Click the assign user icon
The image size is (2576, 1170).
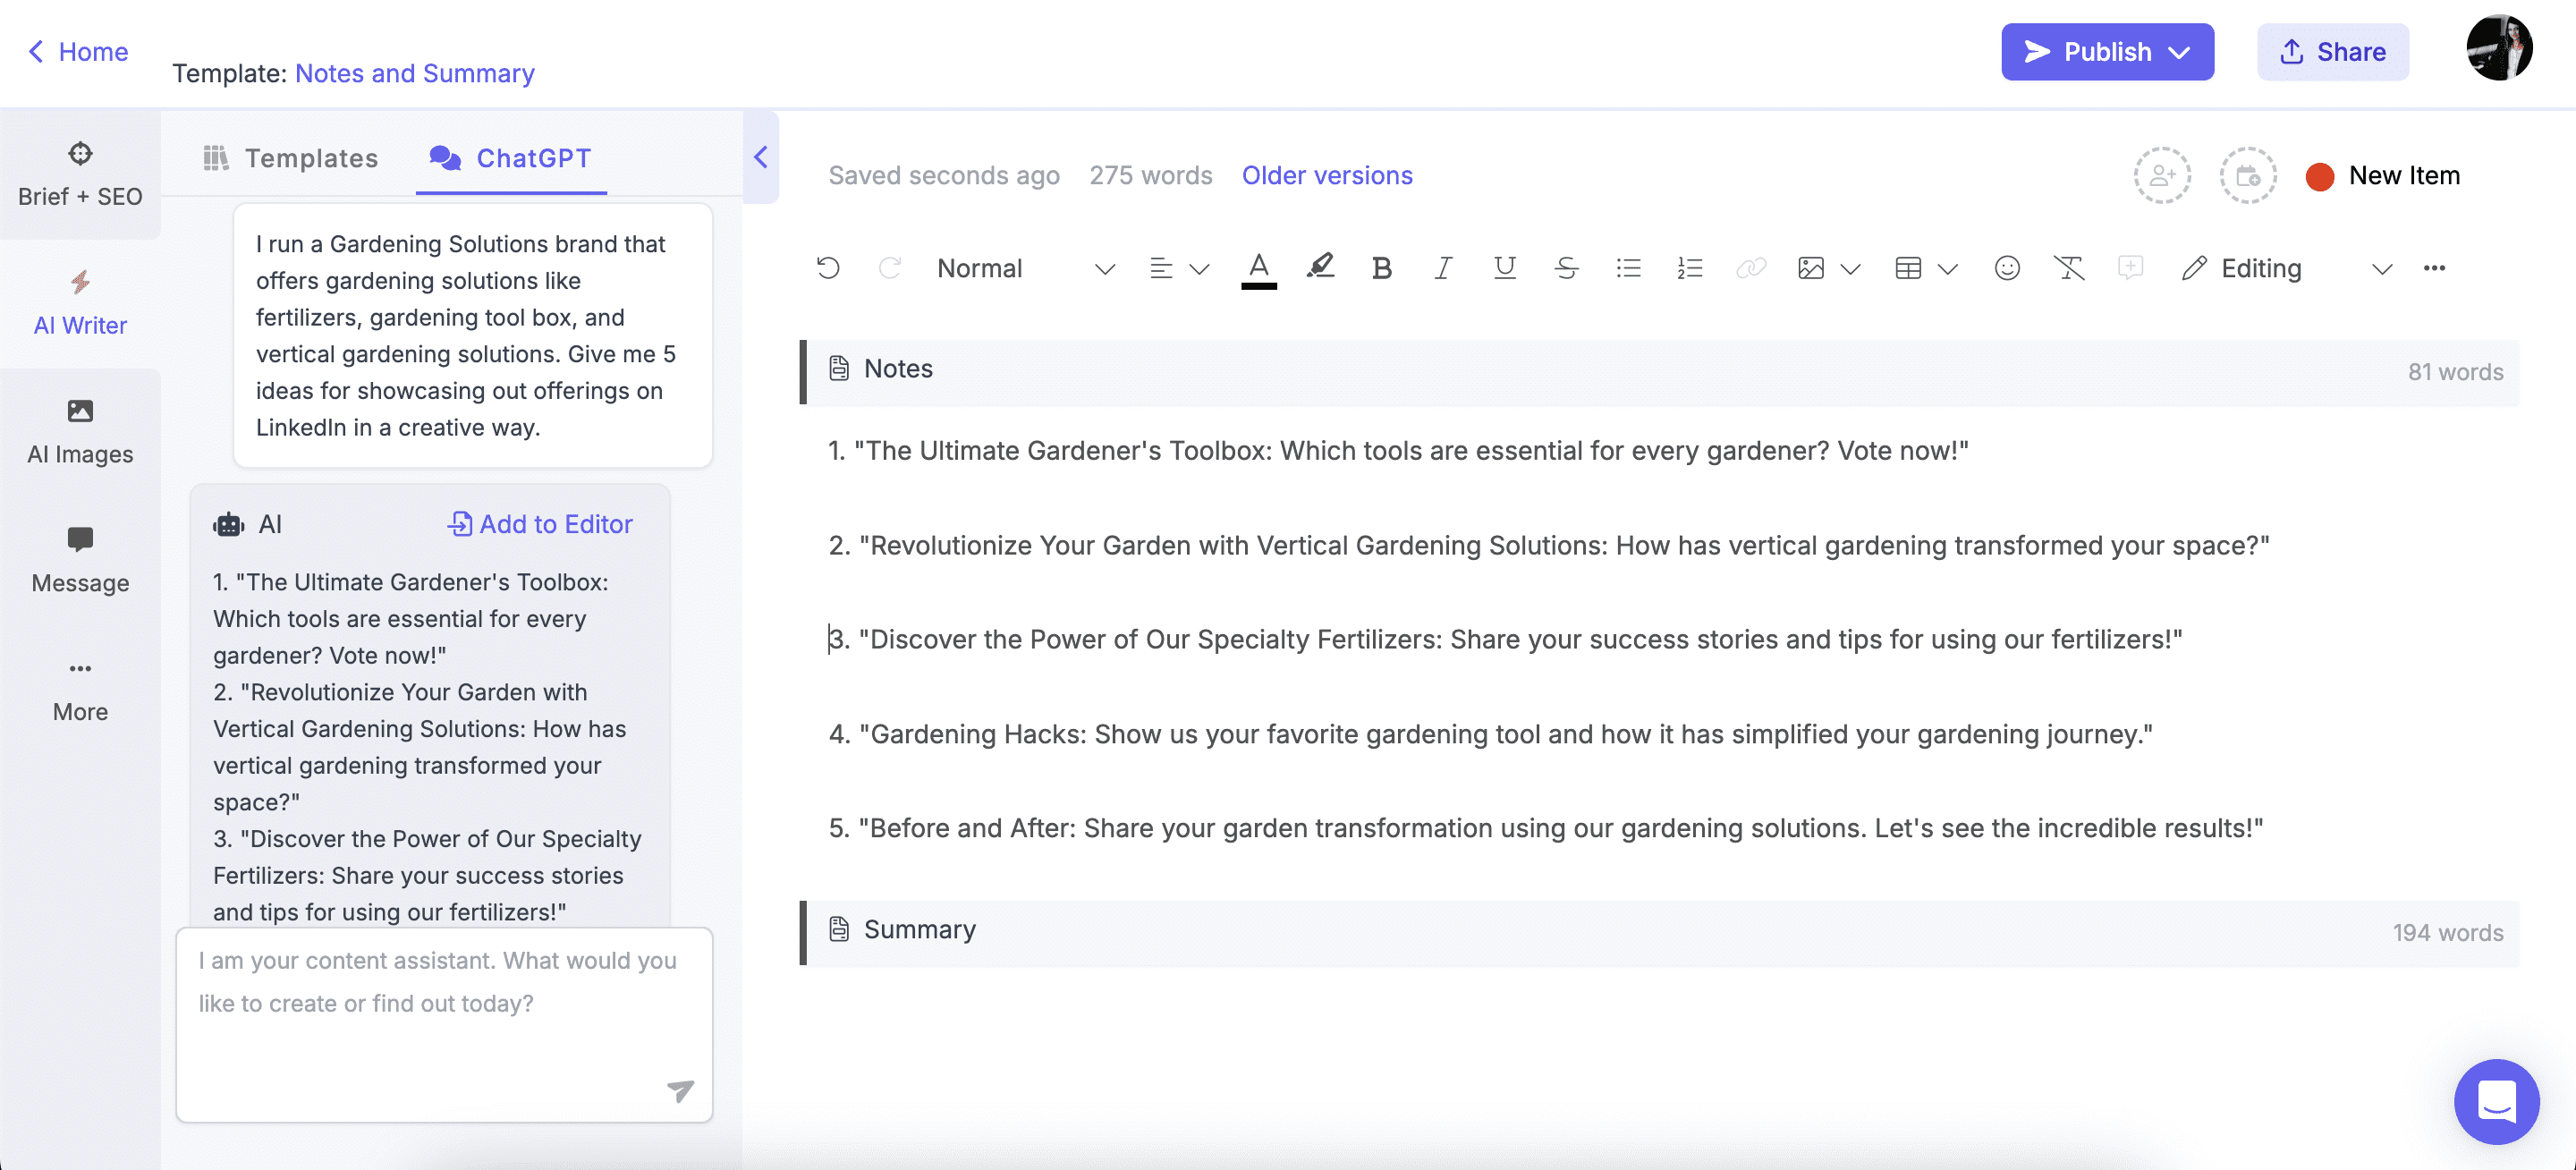2162,176
